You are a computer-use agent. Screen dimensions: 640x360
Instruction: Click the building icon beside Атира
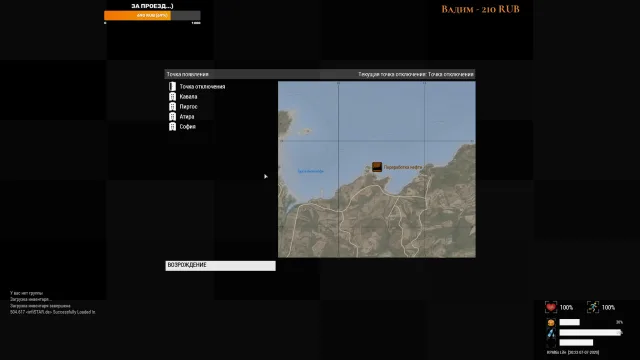click(172, 117)
